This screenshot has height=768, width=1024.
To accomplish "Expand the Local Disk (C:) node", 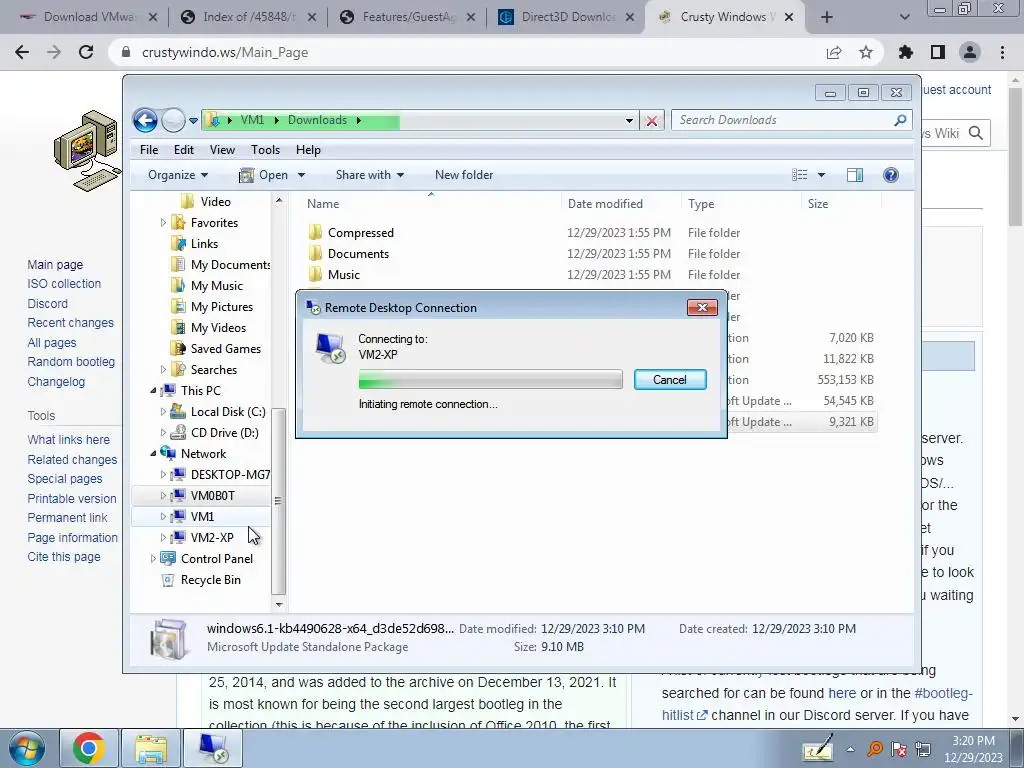I will (x=163, y=411).
